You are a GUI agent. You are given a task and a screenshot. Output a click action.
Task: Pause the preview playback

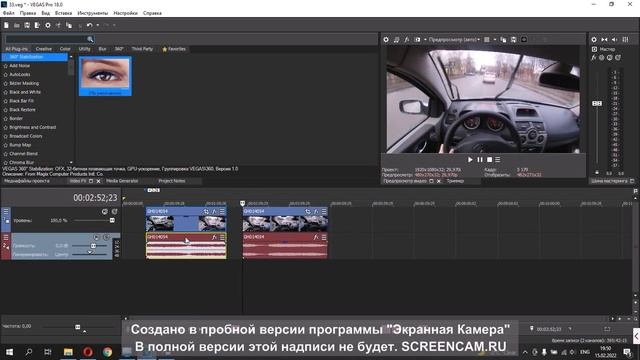coord(480,160)
